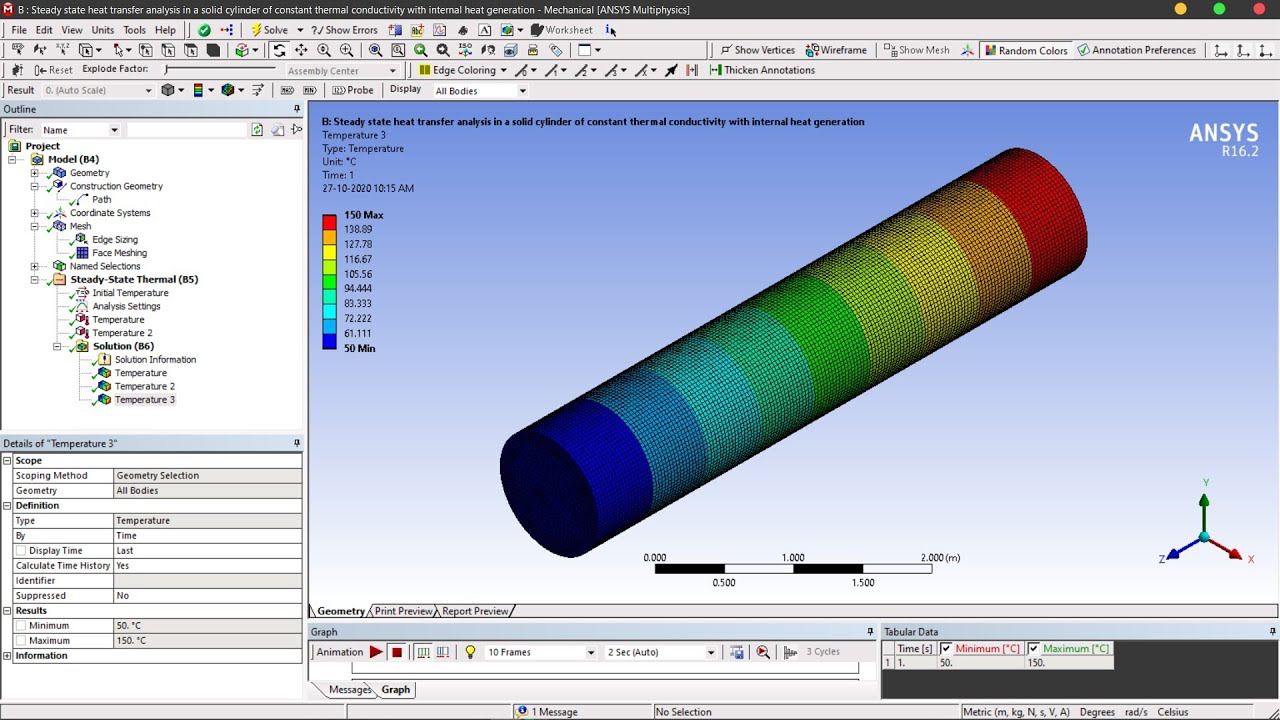The image size is (1280, 720).
Task: Open the Units menu
Action: (103, 30)
